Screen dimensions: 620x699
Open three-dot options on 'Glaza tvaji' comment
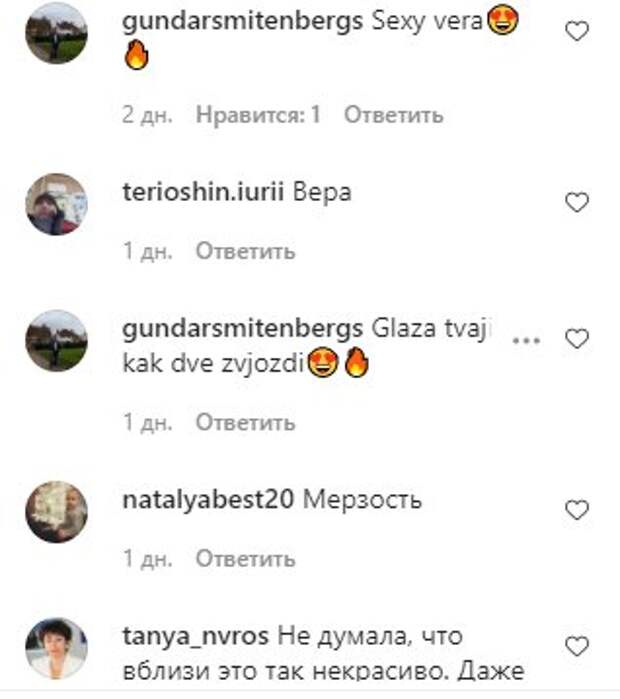coord(526,341)
